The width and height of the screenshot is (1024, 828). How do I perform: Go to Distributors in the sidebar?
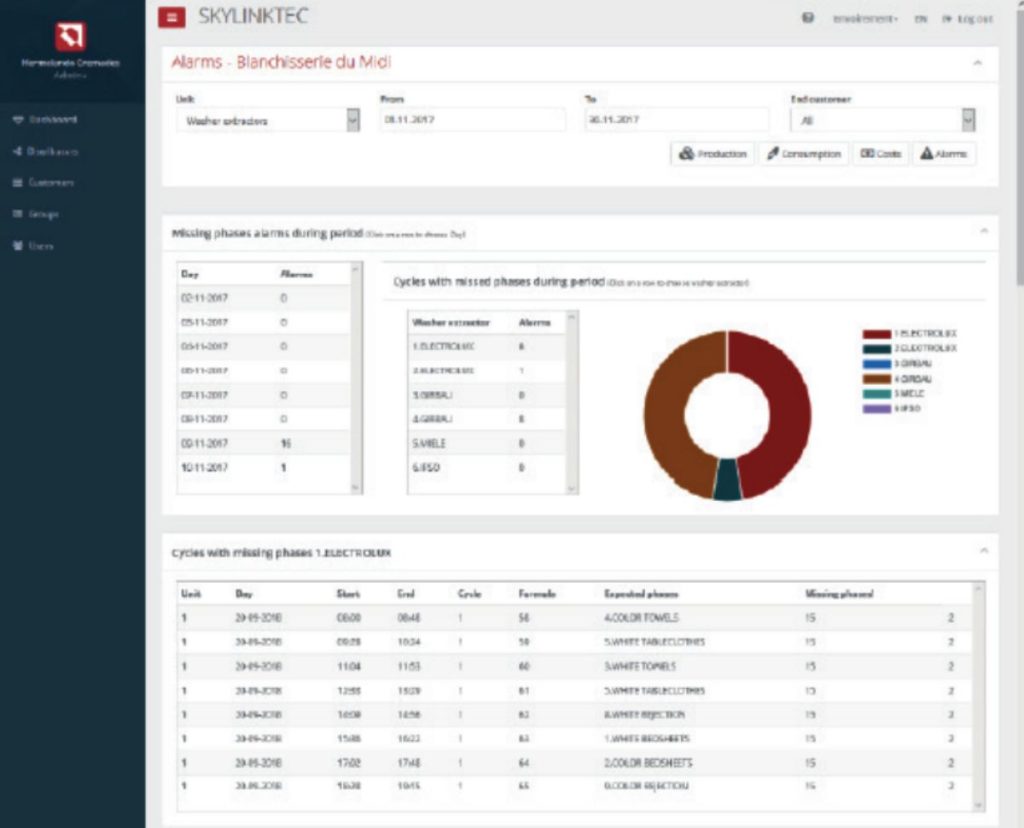click(46, 151)
